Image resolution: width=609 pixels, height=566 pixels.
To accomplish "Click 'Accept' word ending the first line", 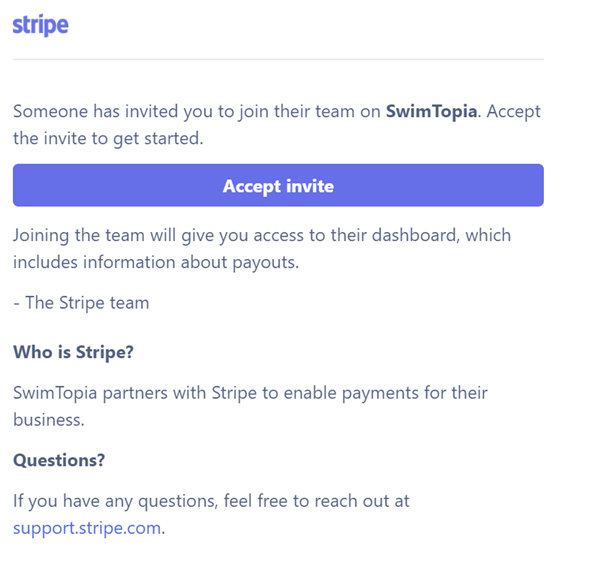I will tap(513, 111).
